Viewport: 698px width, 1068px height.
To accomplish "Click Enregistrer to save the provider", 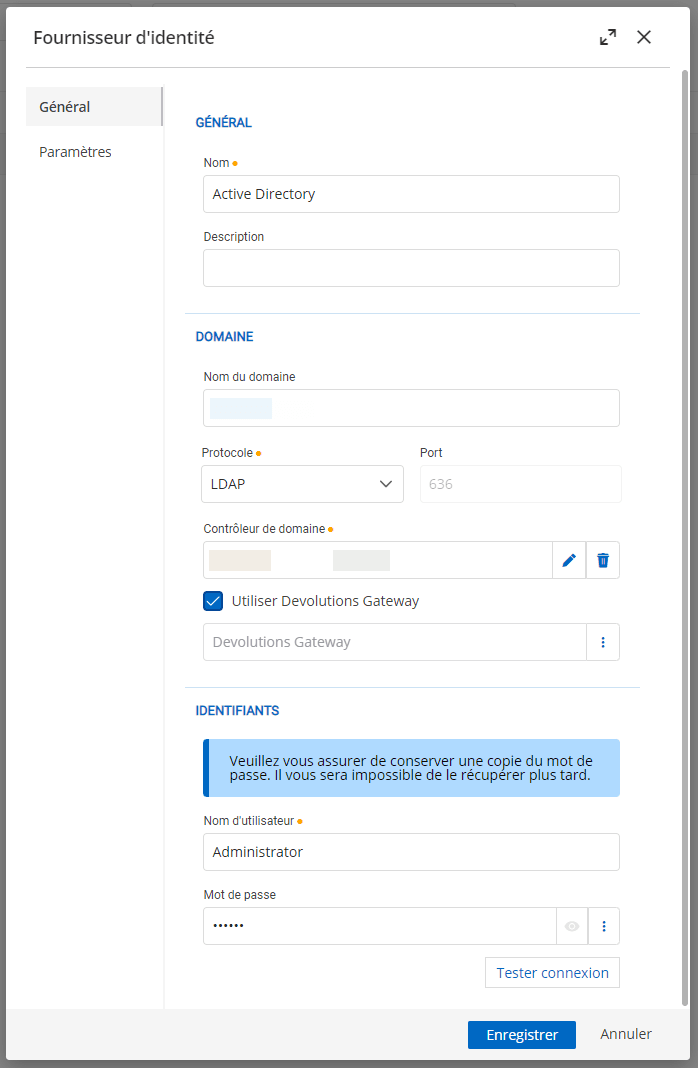I will click(521, 1035).
